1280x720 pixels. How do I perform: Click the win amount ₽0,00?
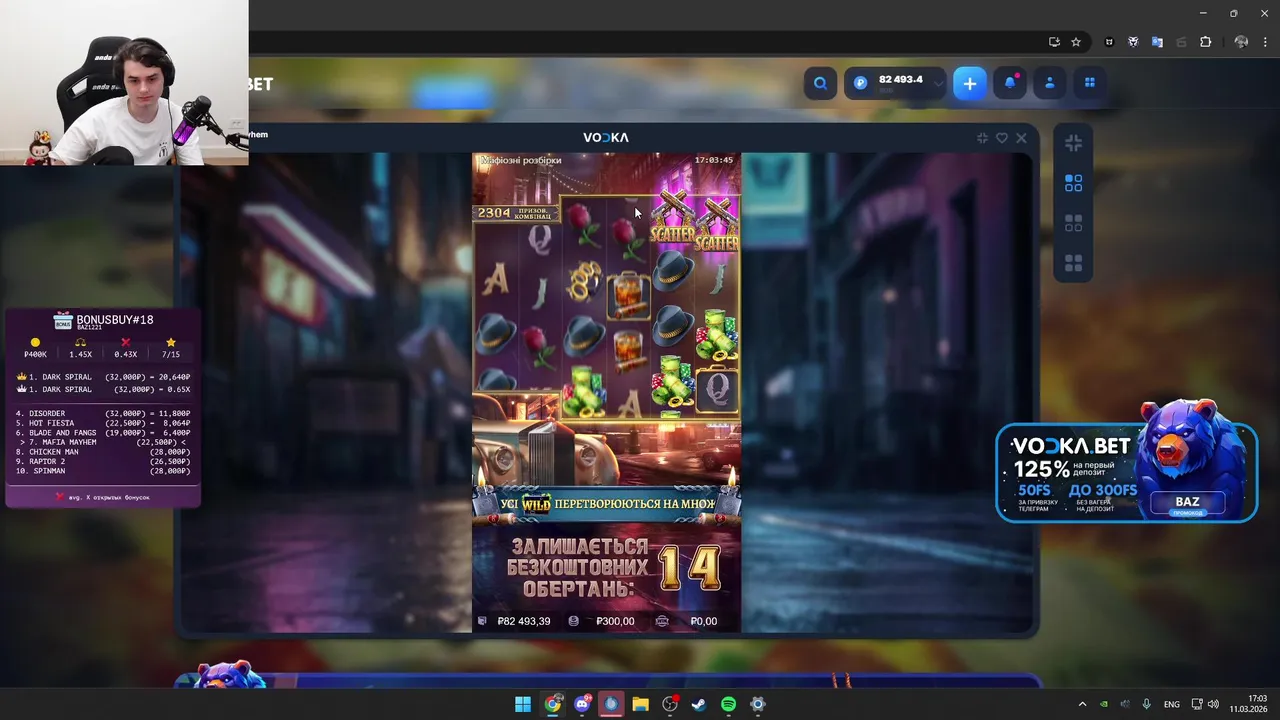coord(704,621)
